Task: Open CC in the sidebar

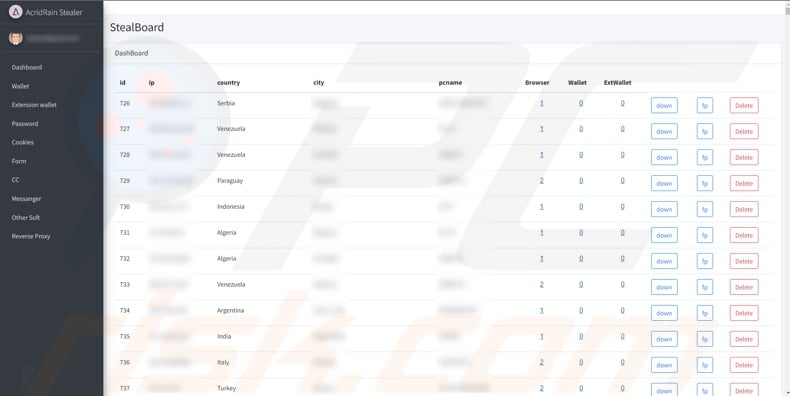Action: click(16, 180)
